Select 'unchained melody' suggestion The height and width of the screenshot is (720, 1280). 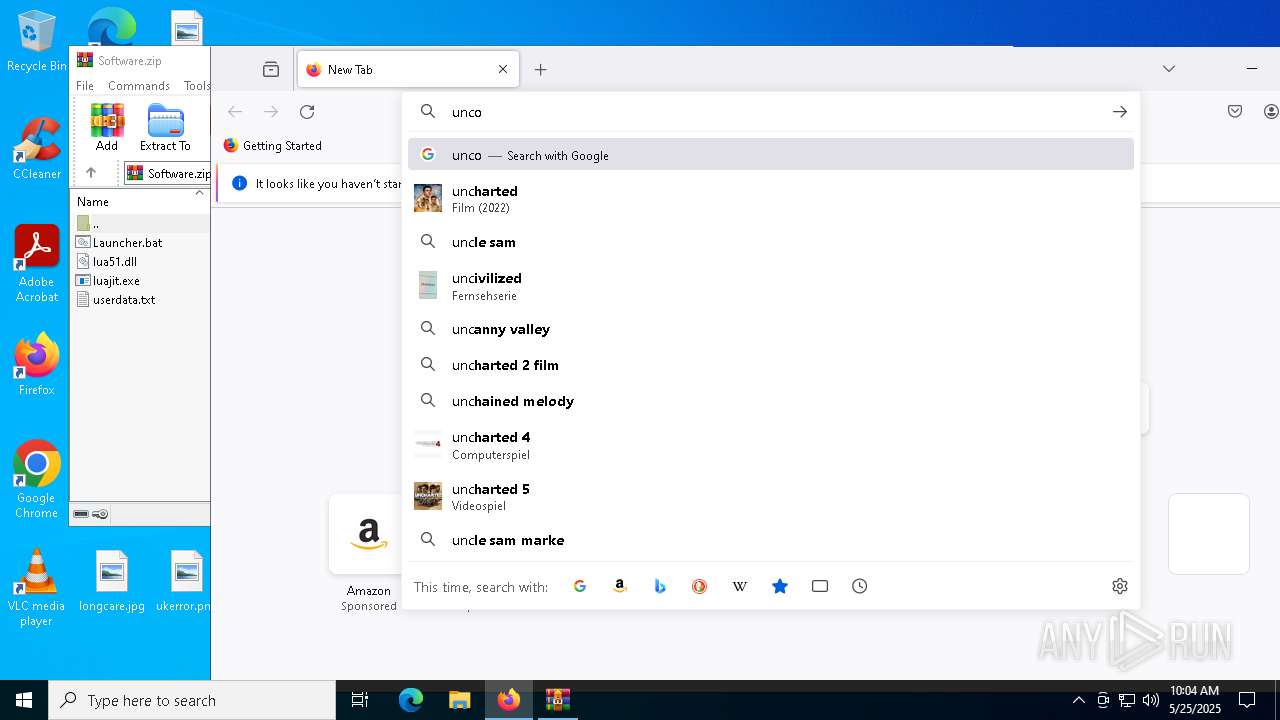tap(771, 401)
